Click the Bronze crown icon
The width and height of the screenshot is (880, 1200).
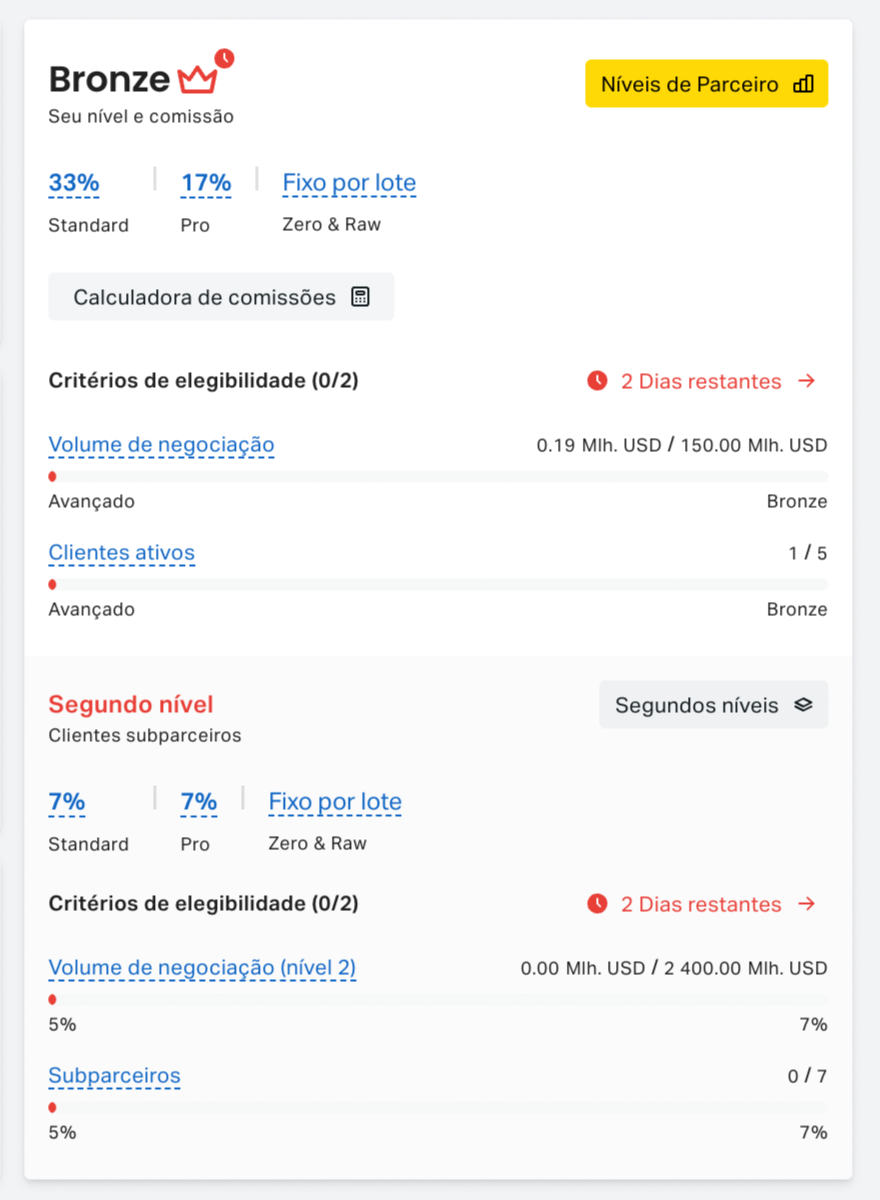click(x=198, y=79)
